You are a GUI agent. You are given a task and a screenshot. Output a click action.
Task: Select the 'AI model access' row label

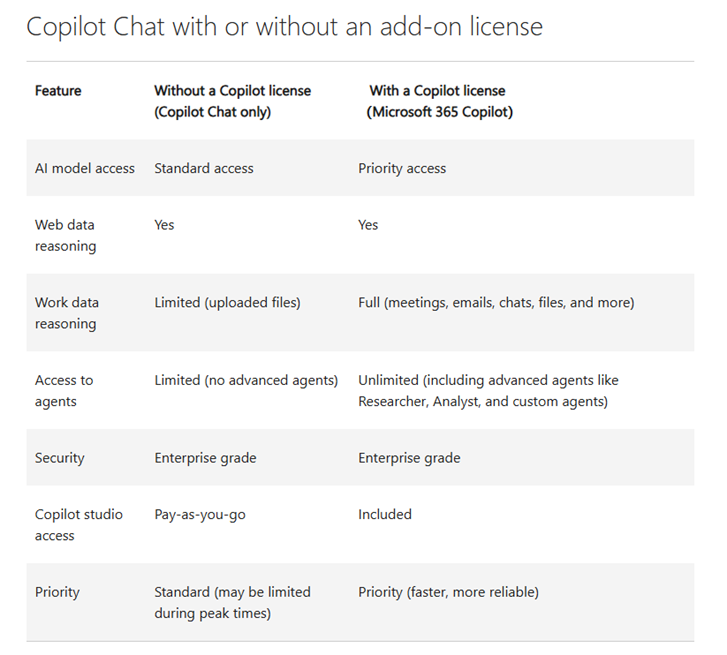point(85,168)
